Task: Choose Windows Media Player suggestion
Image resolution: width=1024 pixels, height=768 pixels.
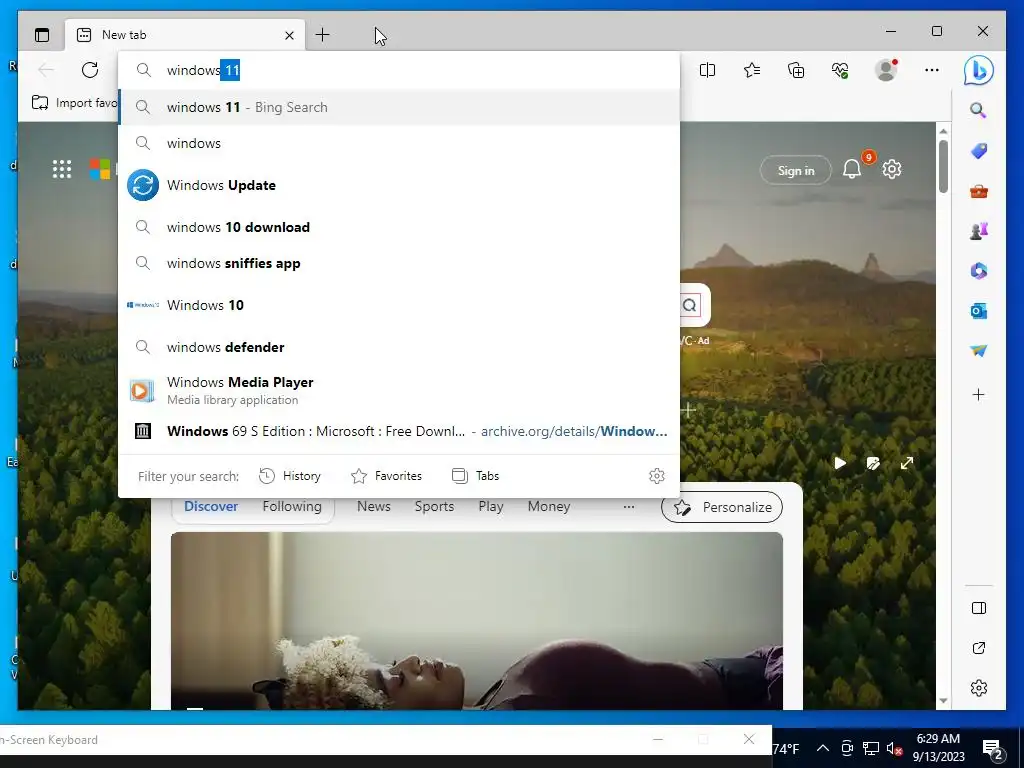Action: (x=399, y=390)
